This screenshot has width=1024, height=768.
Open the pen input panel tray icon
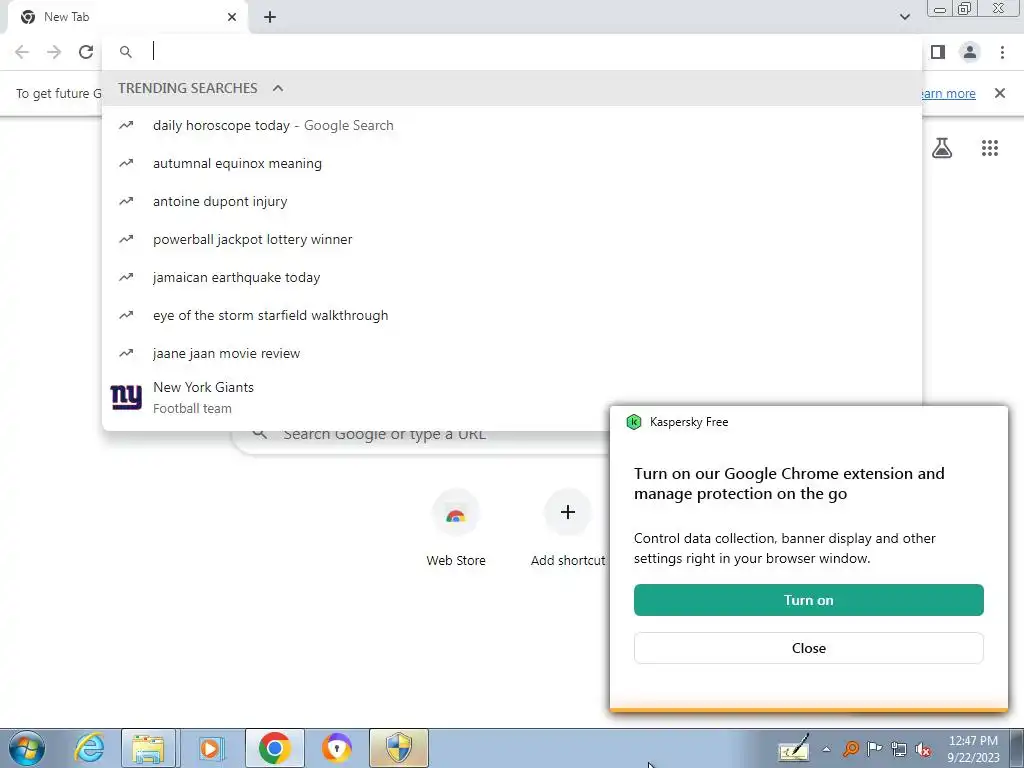793,748
